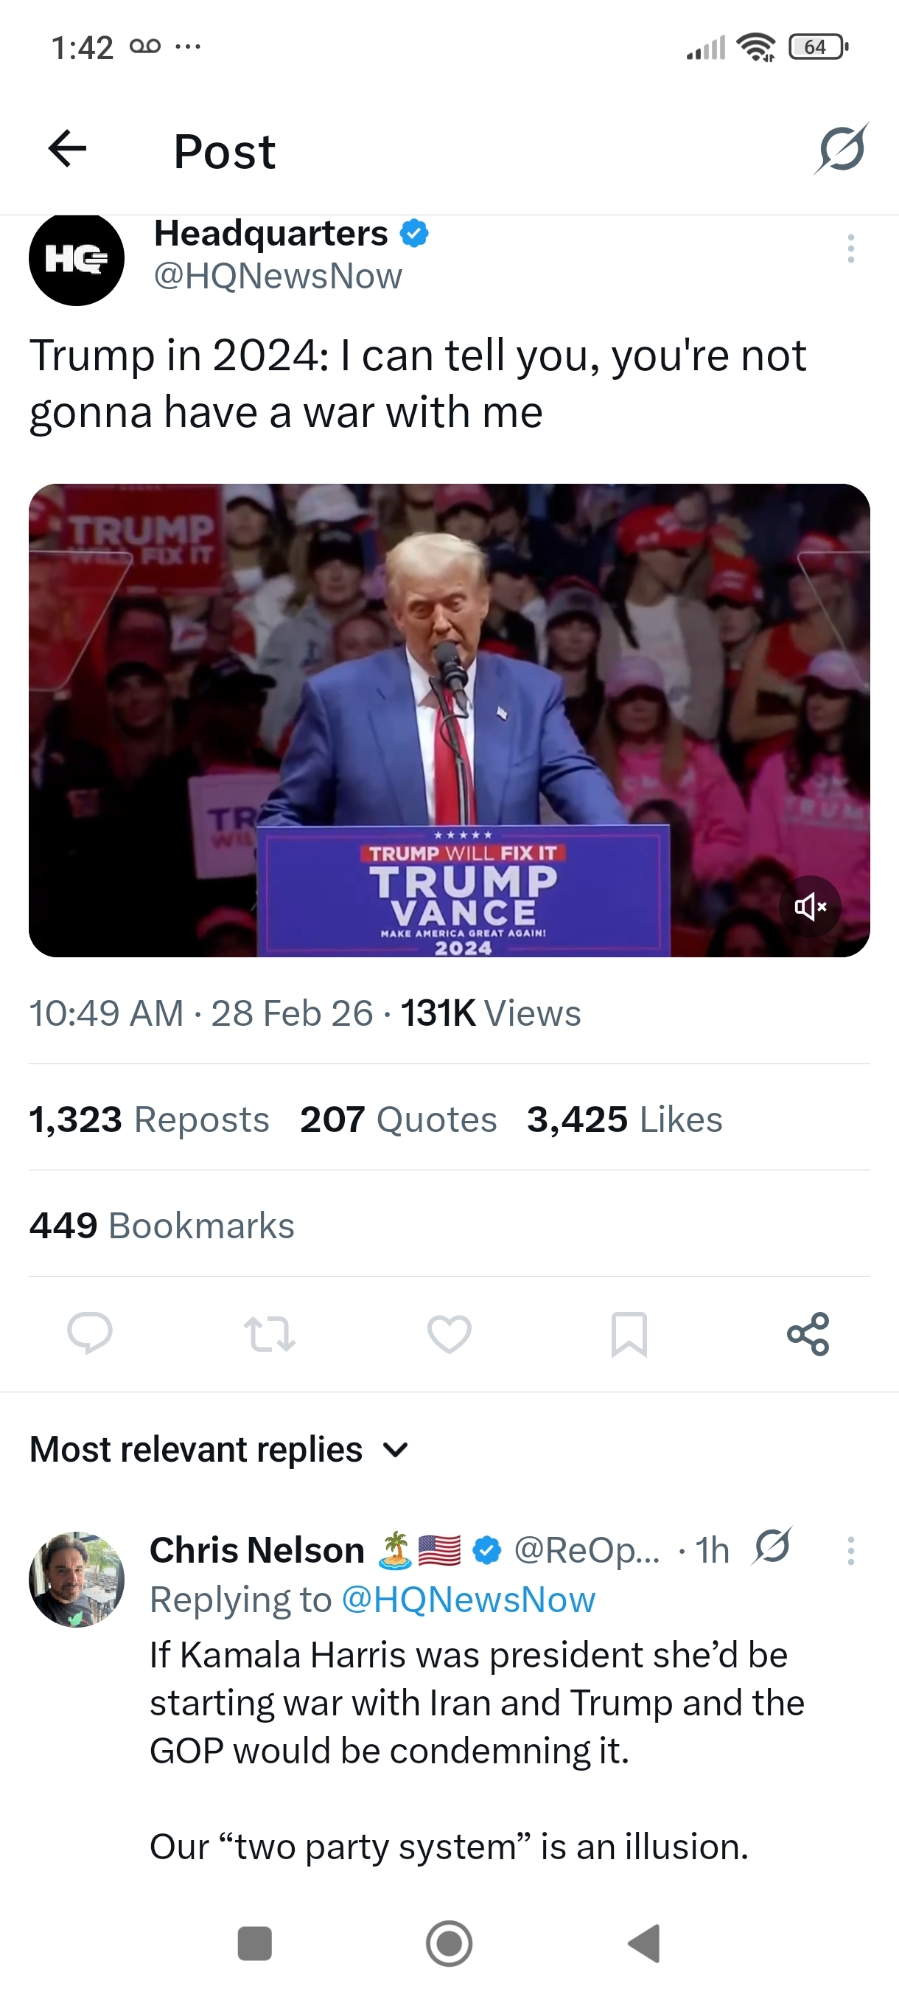Open Grok icon in the header
899x2000 pixels.
(841, 150)
